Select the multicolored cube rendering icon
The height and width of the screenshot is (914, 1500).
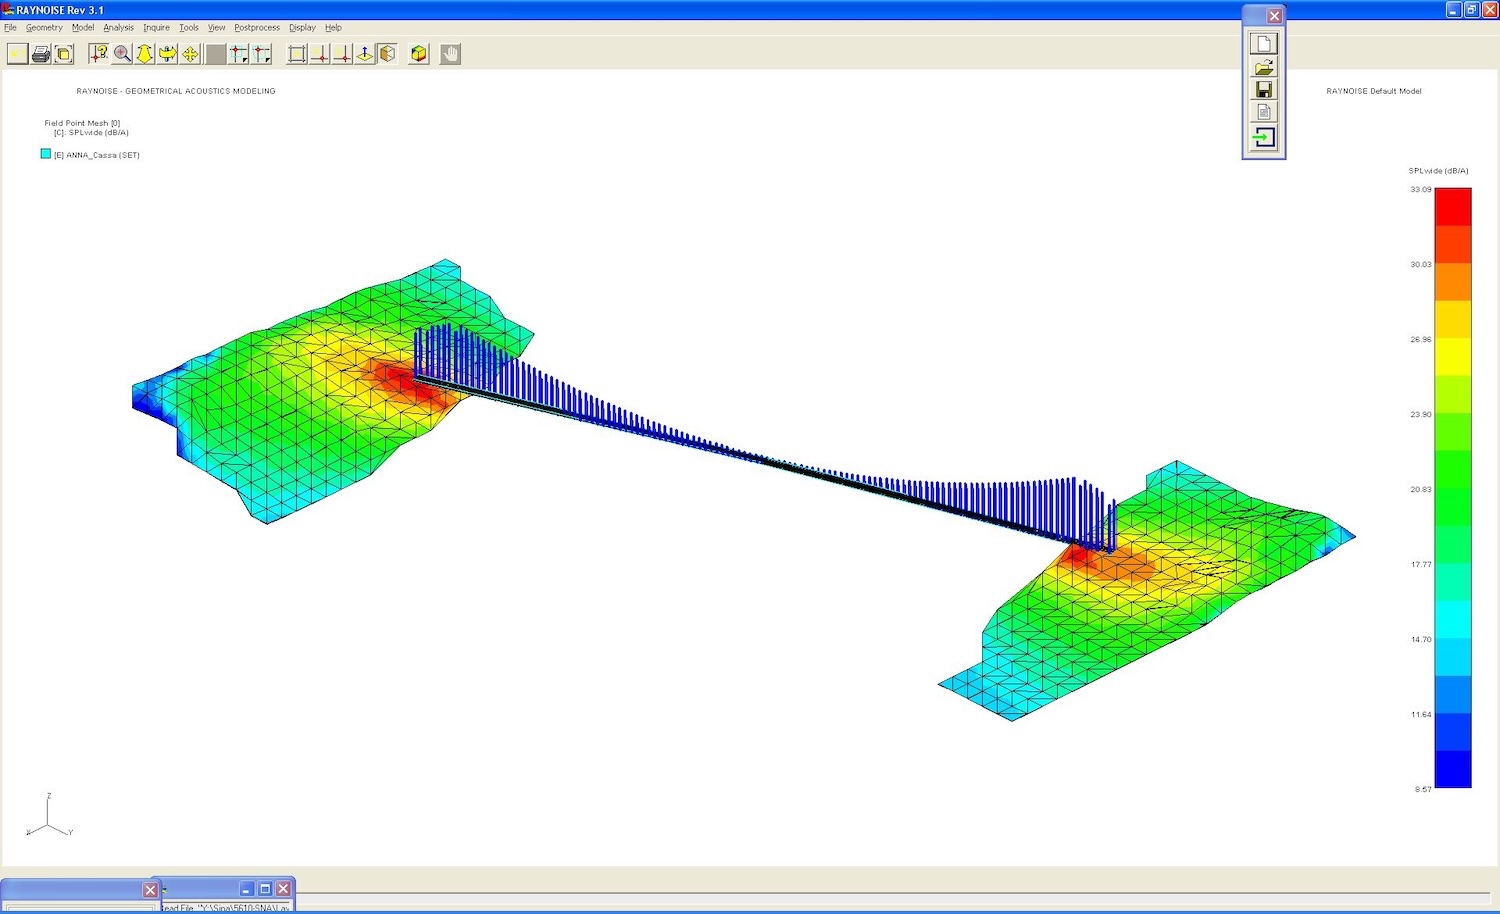coord(419,54)
